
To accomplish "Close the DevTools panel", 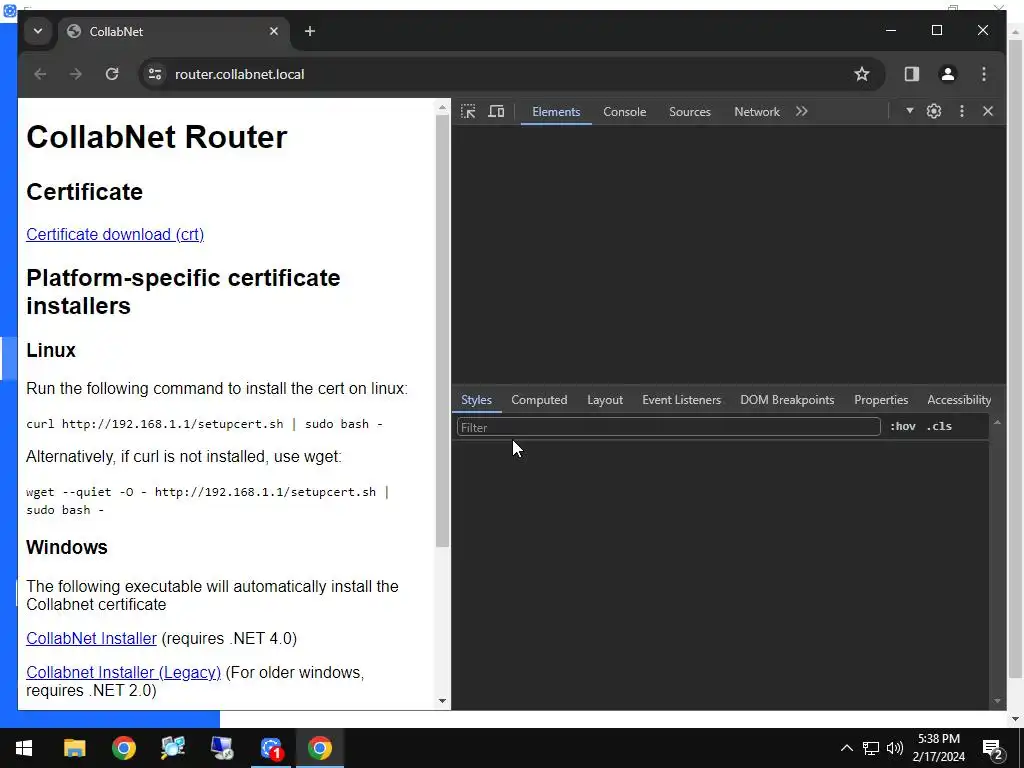I will point(988,111).
